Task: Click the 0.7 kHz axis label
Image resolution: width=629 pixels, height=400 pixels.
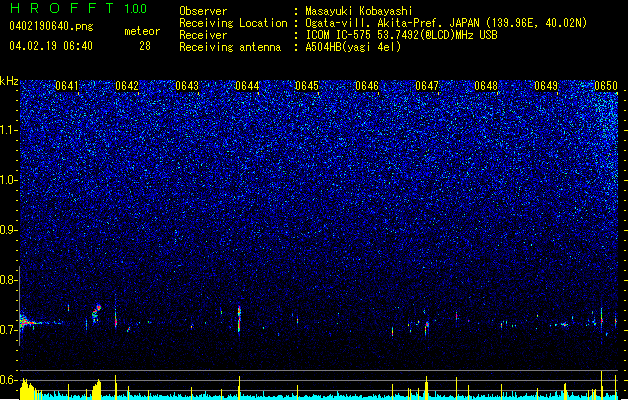Action: point(7,330)
